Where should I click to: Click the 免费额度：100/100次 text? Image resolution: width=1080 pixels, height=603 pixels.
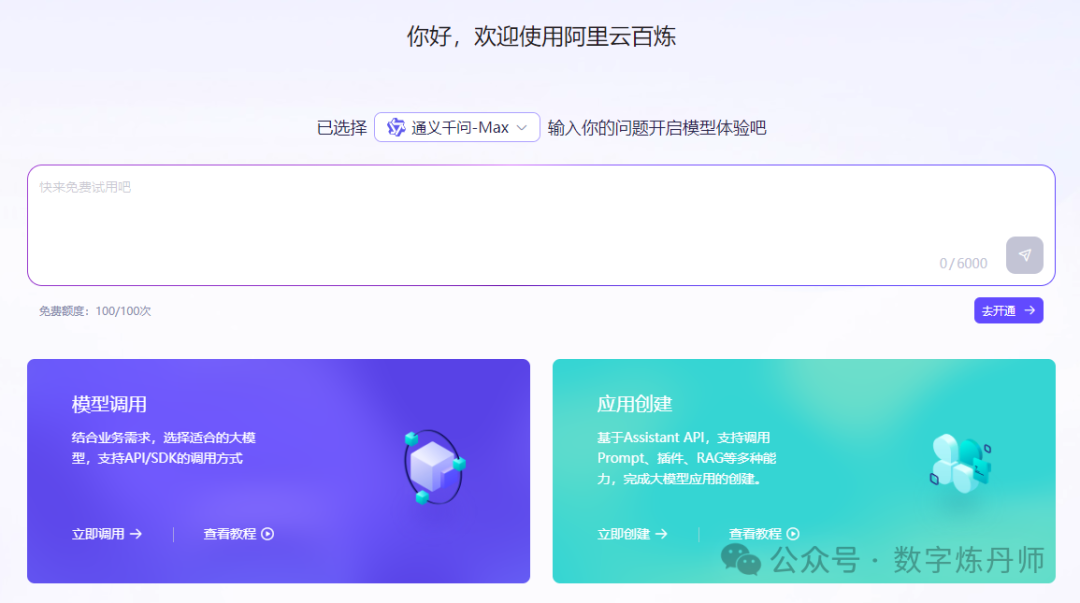point(95,311)
